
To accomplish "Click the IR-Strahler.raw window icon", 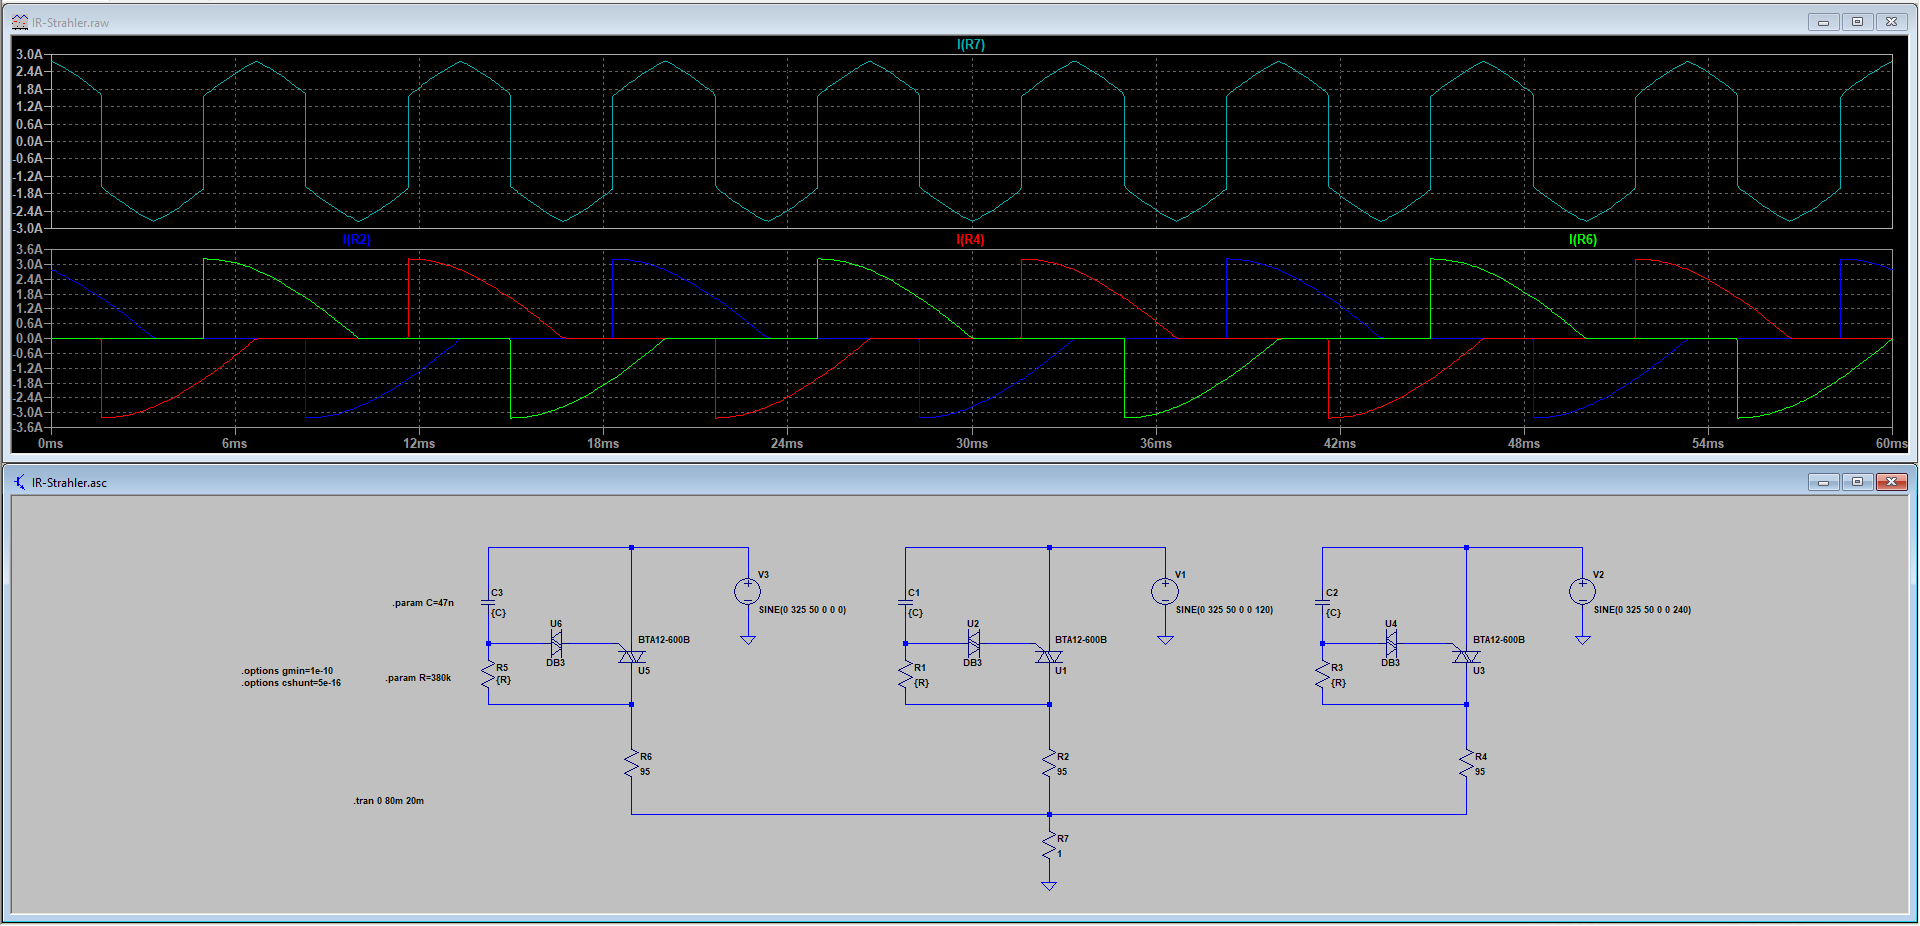I will [19, 22].
